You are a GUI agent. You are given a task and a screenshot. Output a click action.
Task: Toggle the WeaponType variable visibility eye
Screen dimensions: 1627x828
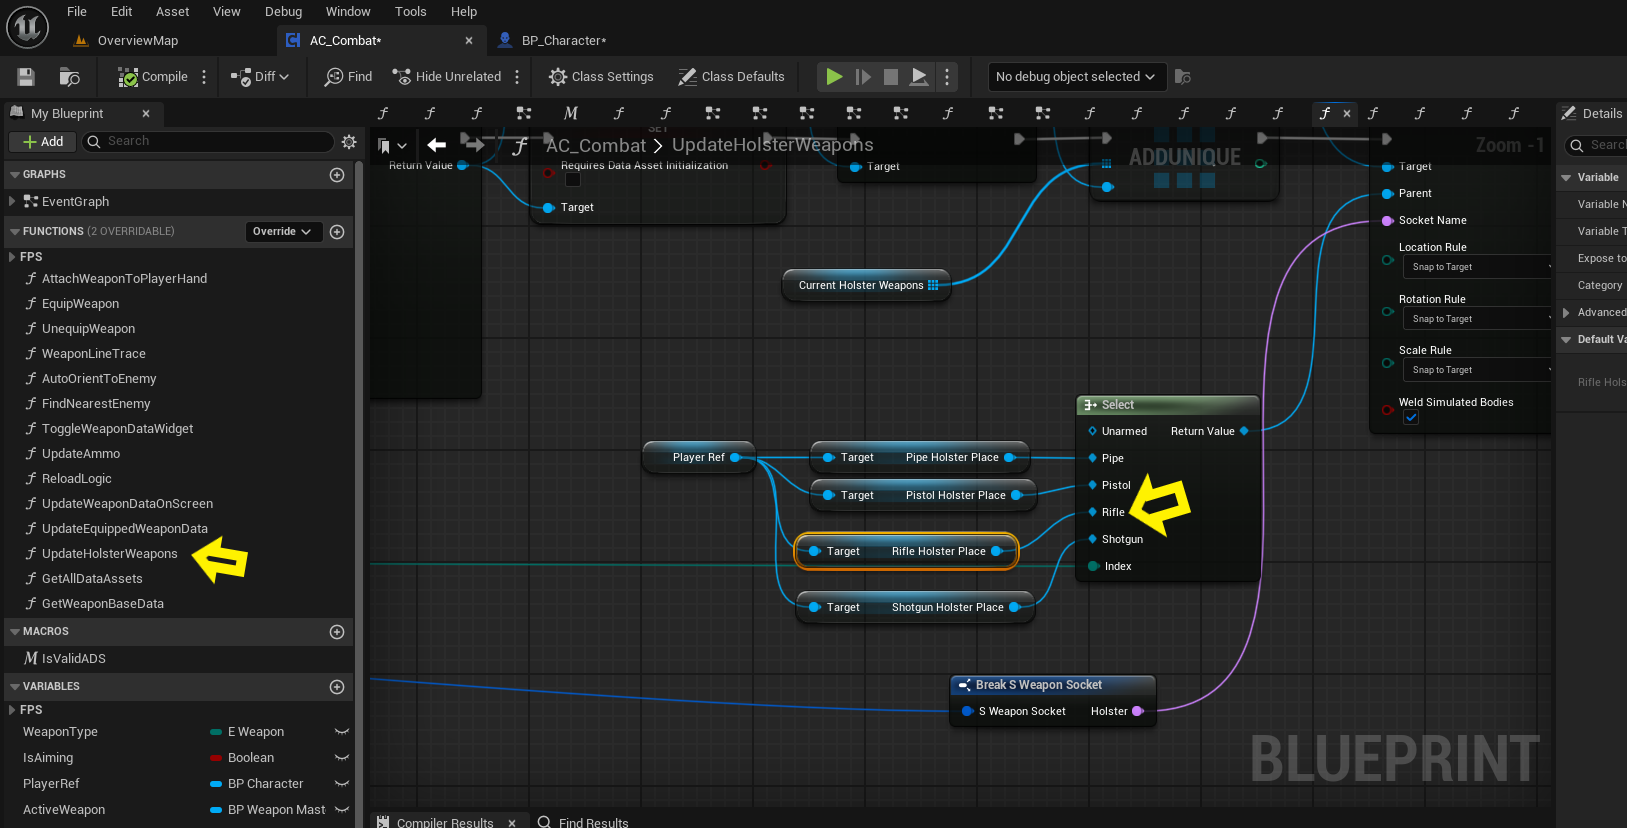pyautogui.click(x=342, y=732)
